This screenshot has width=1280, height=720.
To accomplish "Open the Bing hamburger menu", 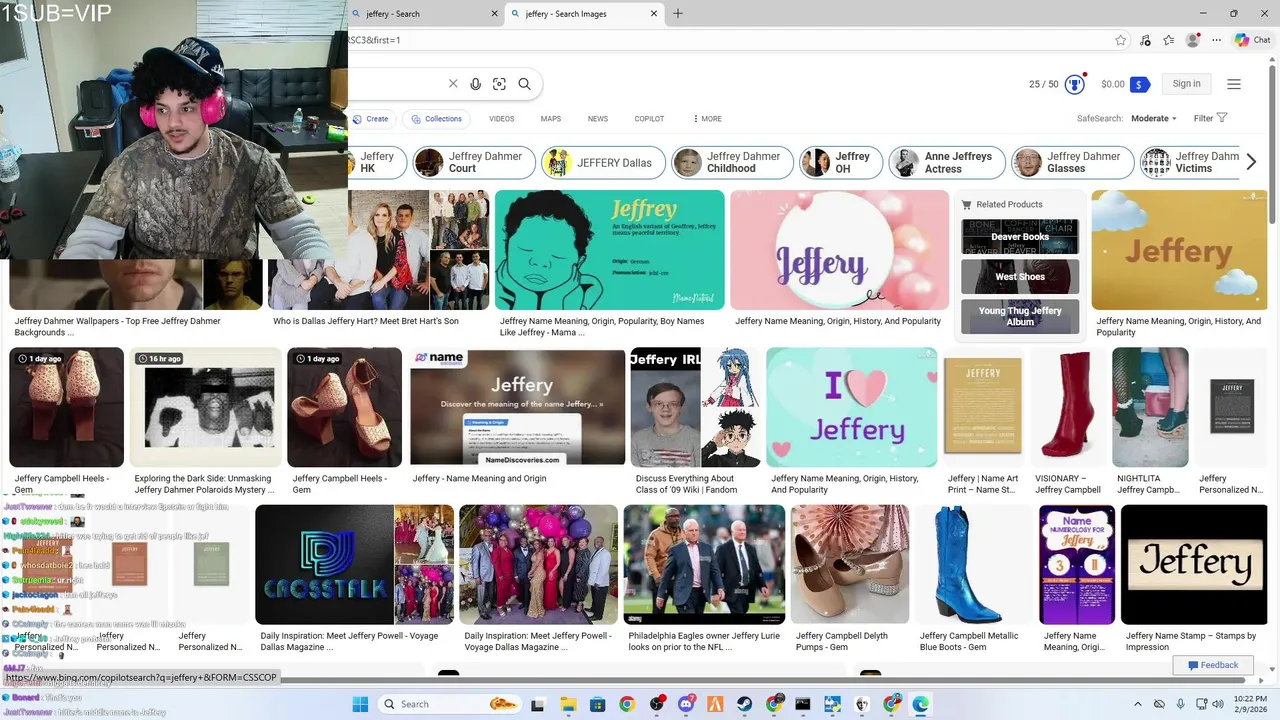I will tap(1234, 84).
